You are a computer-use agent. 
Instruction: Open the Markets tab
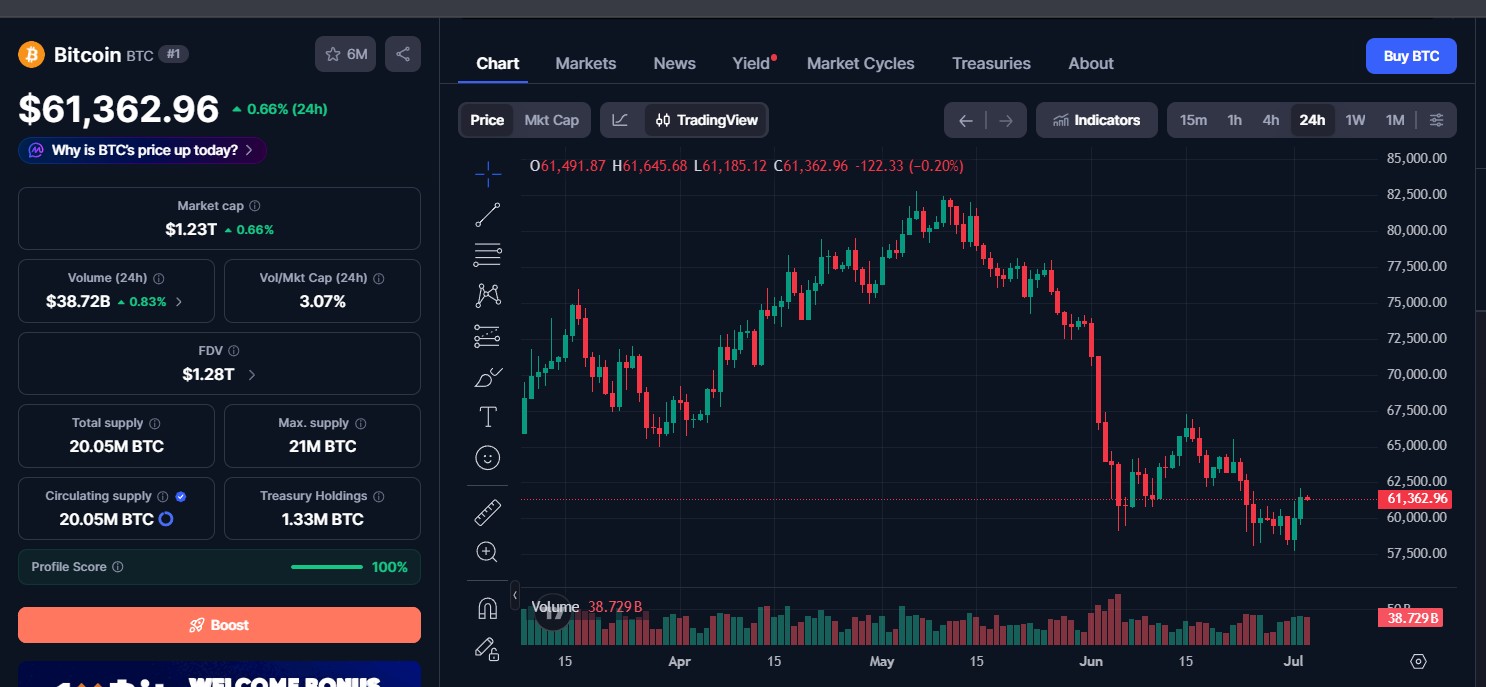tap(586, 63)
